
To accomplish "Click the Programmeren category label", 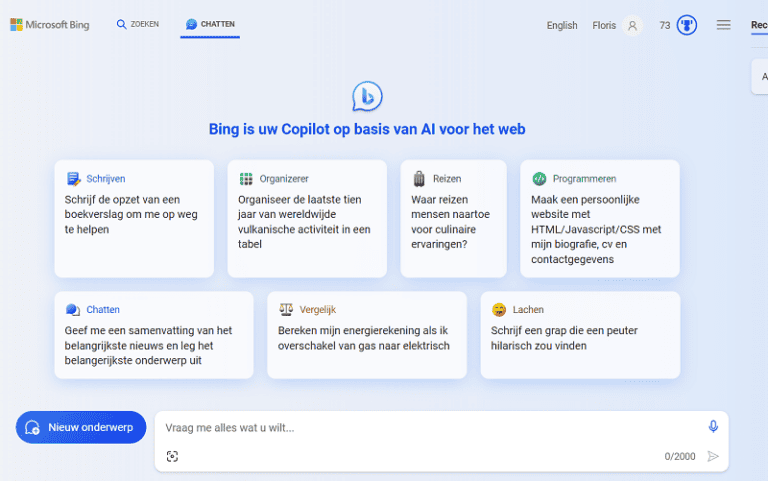I will coord(584,179).
